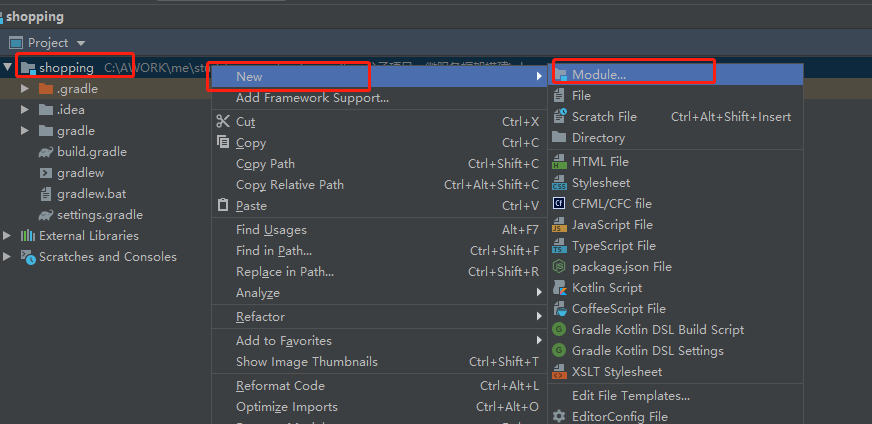This screenshot has width=872, height=424.
Task: Click the Gradle Kotlin DSL Settings icon
Action: 559,351
